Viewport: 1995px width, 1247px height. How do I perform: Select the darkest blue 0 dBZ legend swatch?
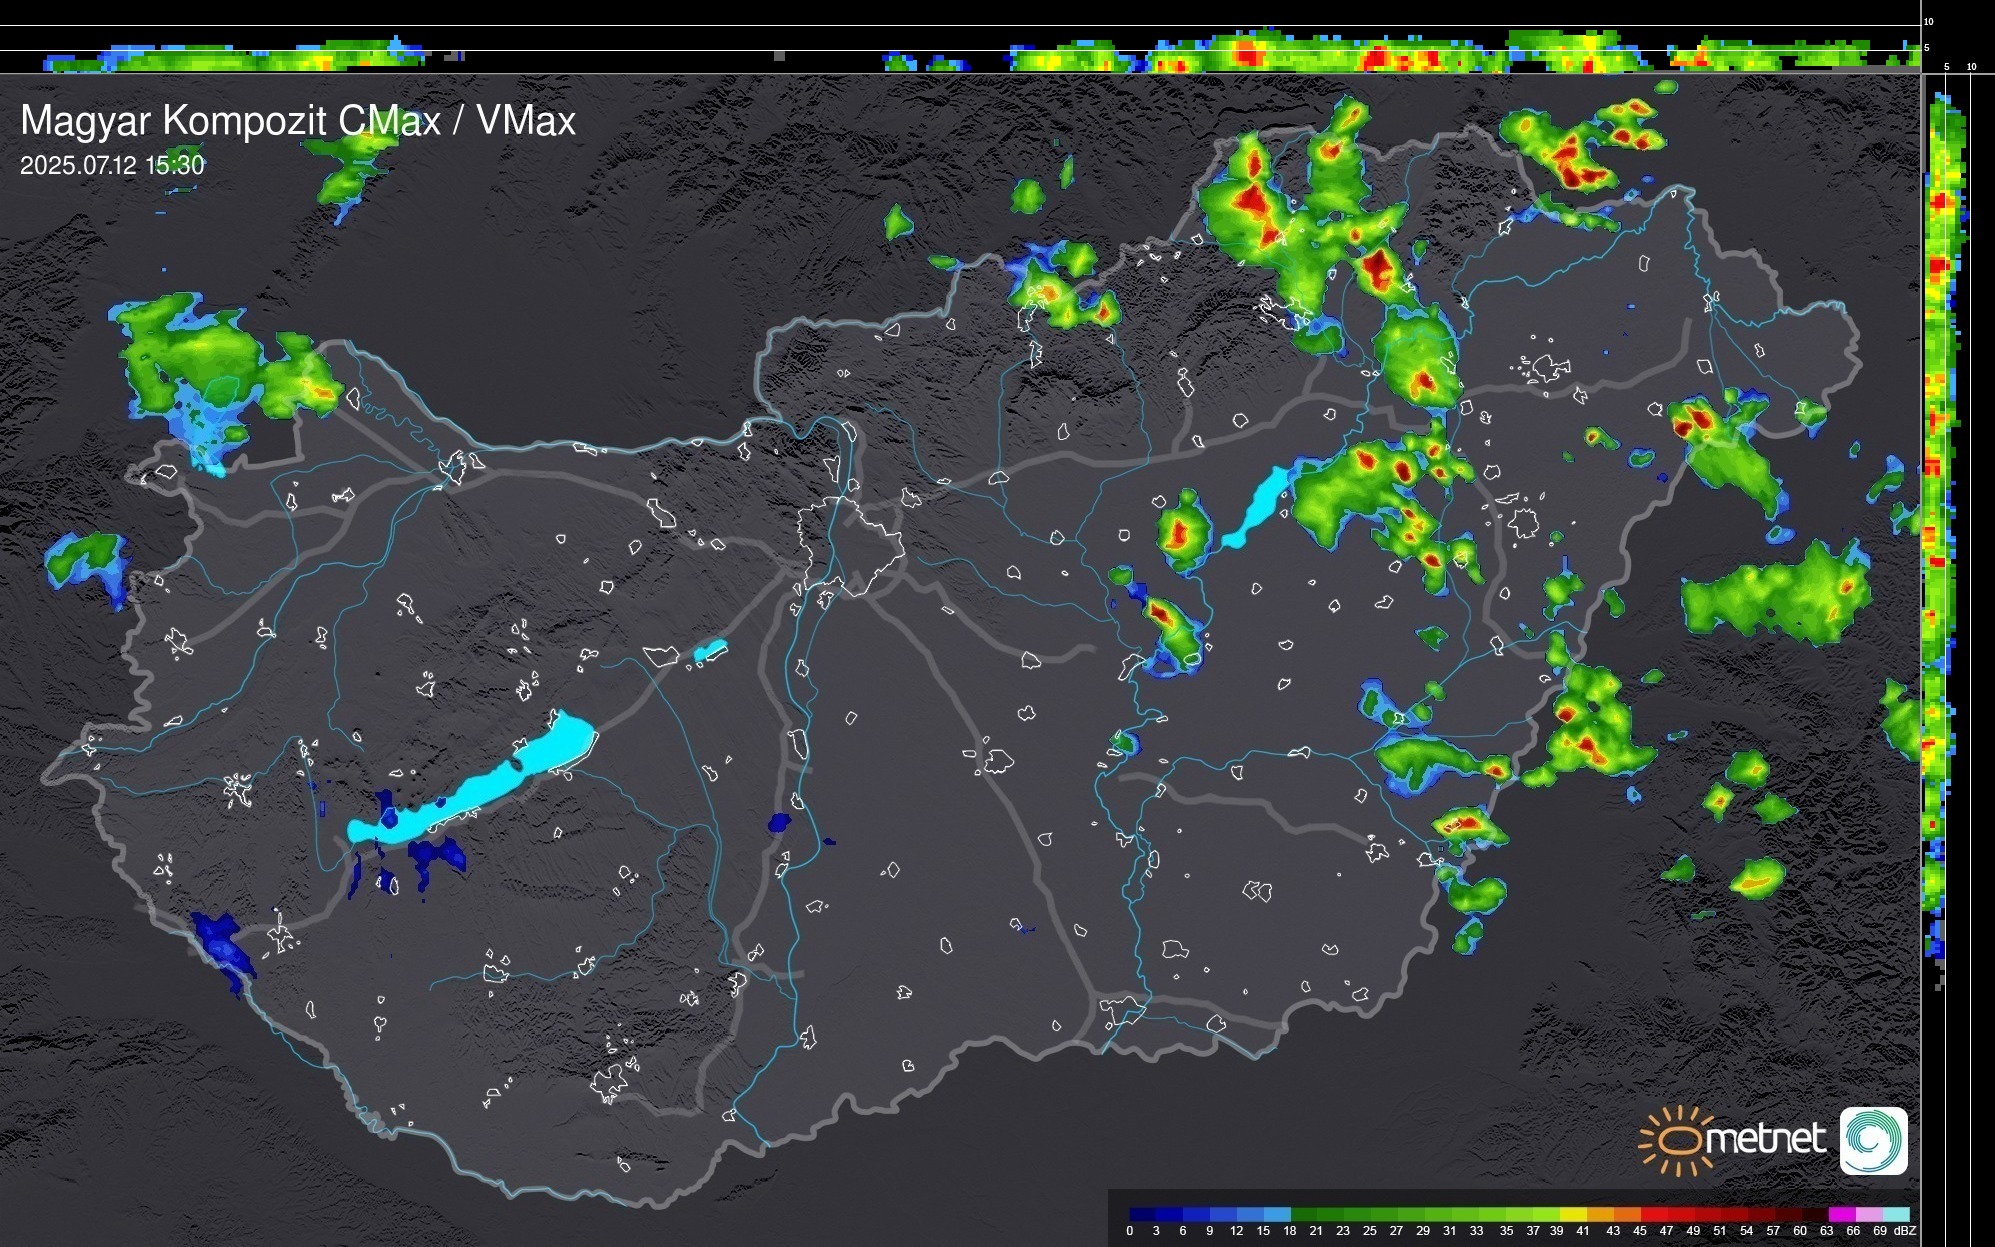[x=1142, y=1214]
